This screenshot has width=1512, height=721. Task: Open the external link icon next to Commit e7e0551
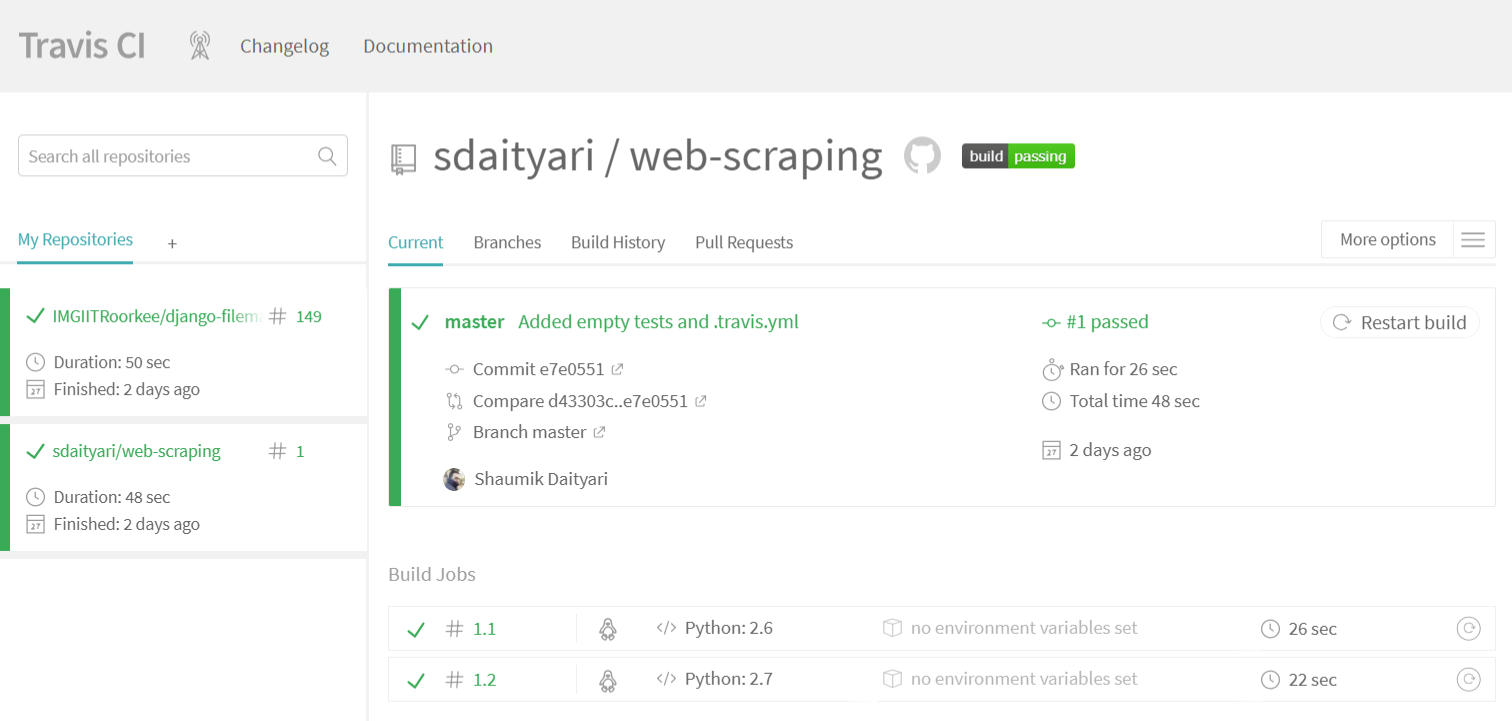tap(616, 368)
